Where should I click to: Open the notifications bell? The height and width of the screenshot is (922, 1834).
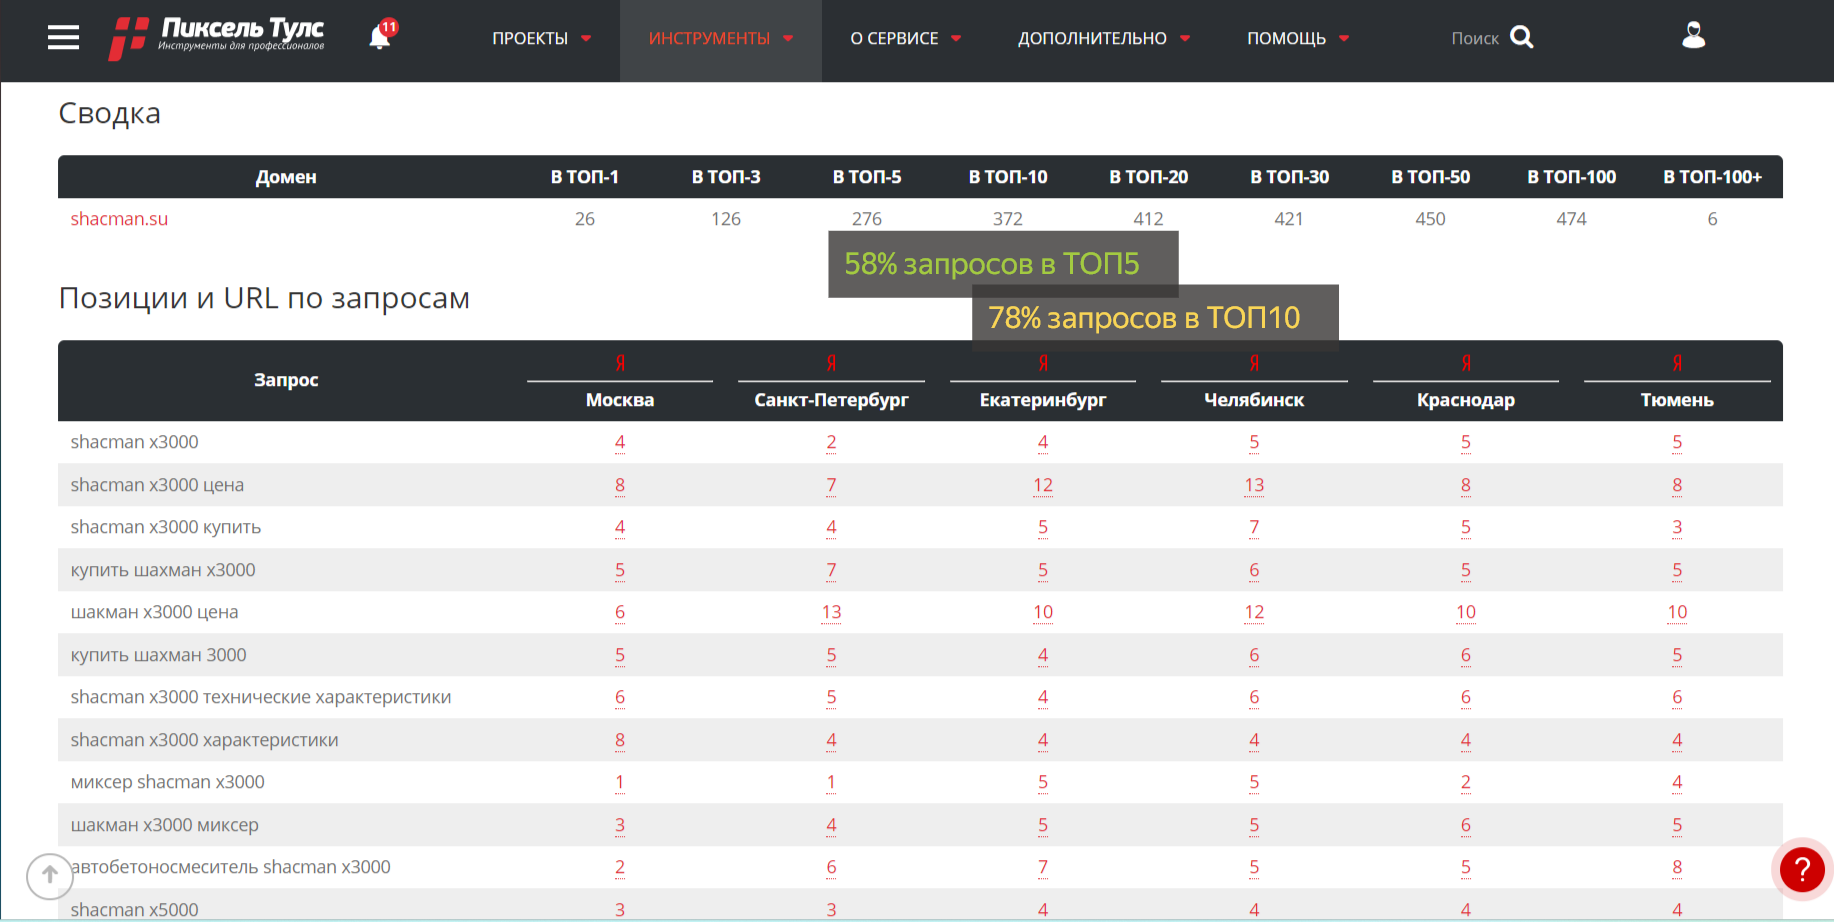coord(381,36)
